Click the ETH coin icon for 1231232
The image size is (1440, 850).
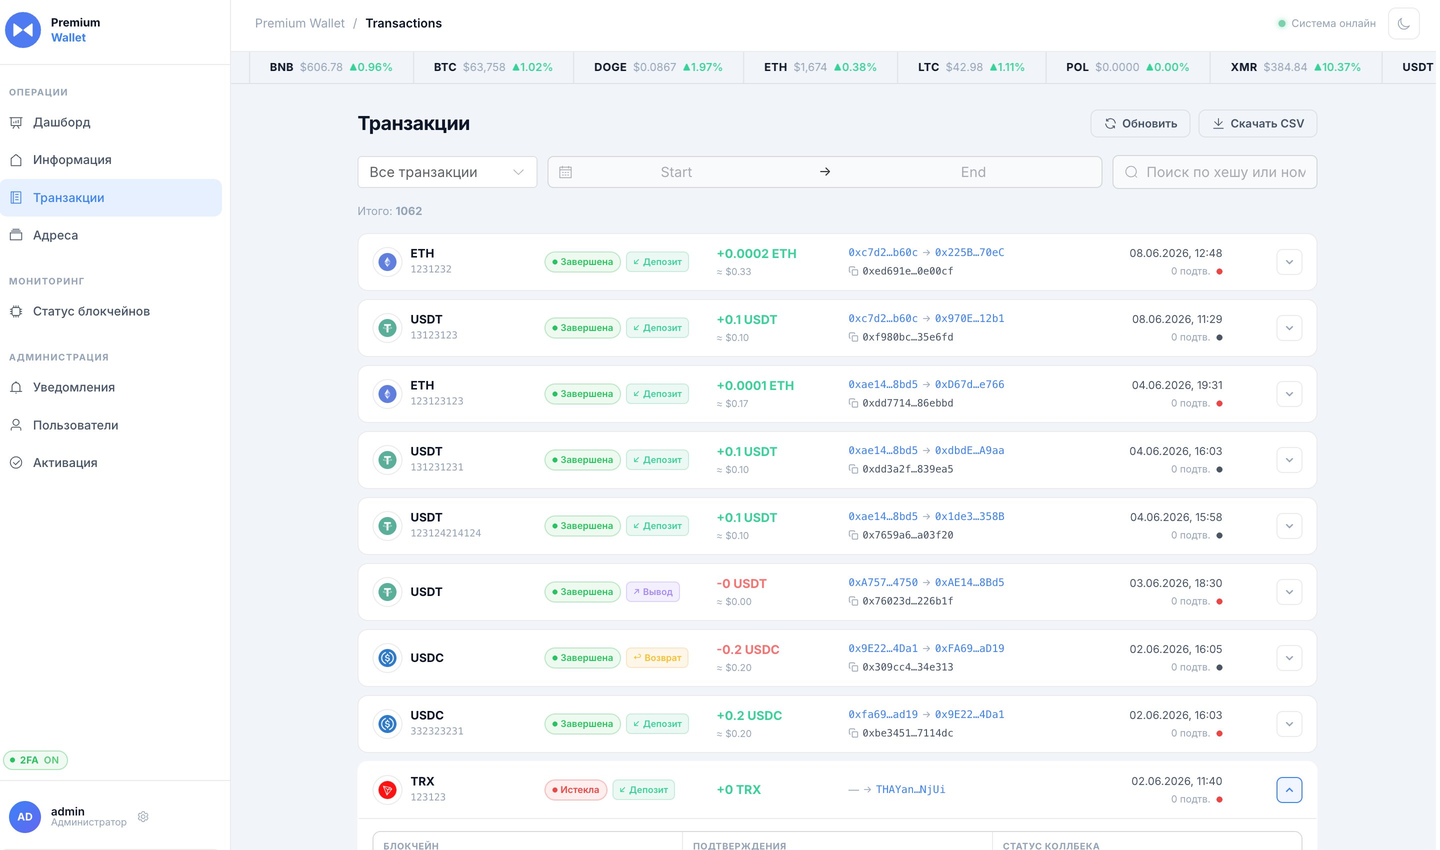click(x=387, y=262)
